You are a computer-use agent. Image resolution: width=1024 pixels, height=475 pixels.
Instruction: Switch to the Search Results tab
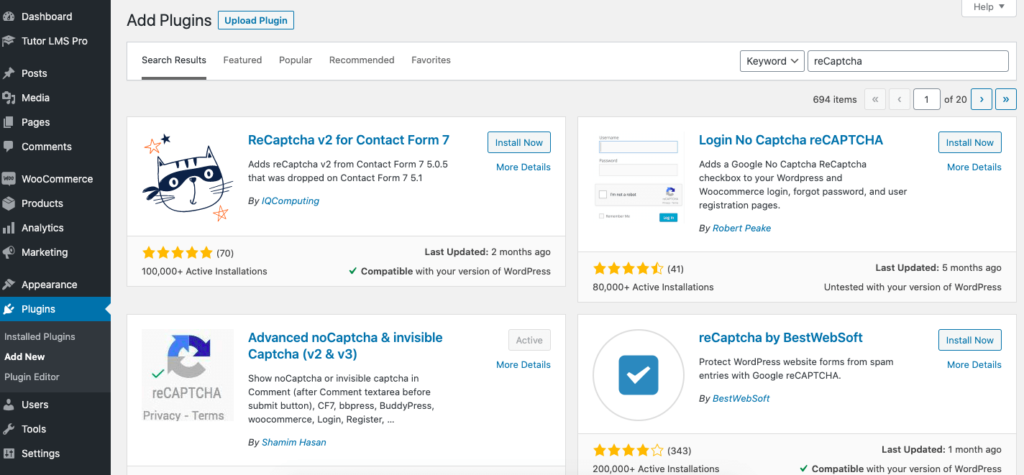point(174,60)
